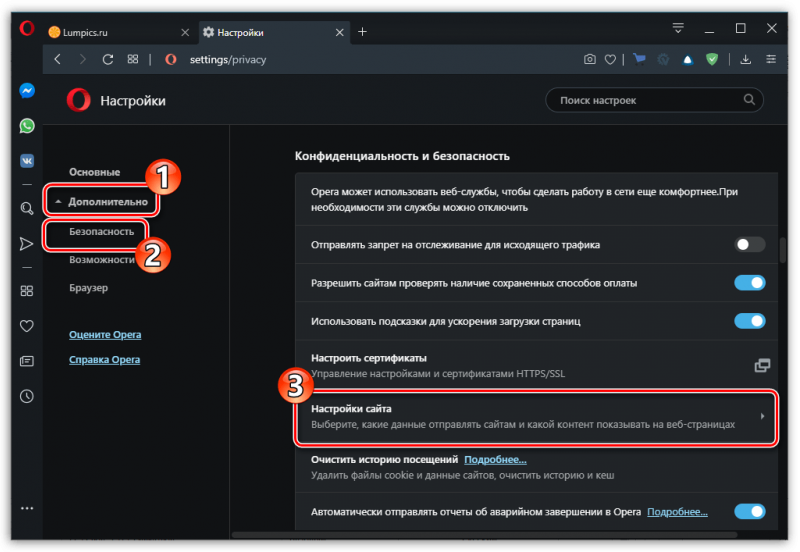The width and height of the screenshot is (800, 552).
Task: Open WhatsApp in the sidebar
Action: tap(27, 126)
